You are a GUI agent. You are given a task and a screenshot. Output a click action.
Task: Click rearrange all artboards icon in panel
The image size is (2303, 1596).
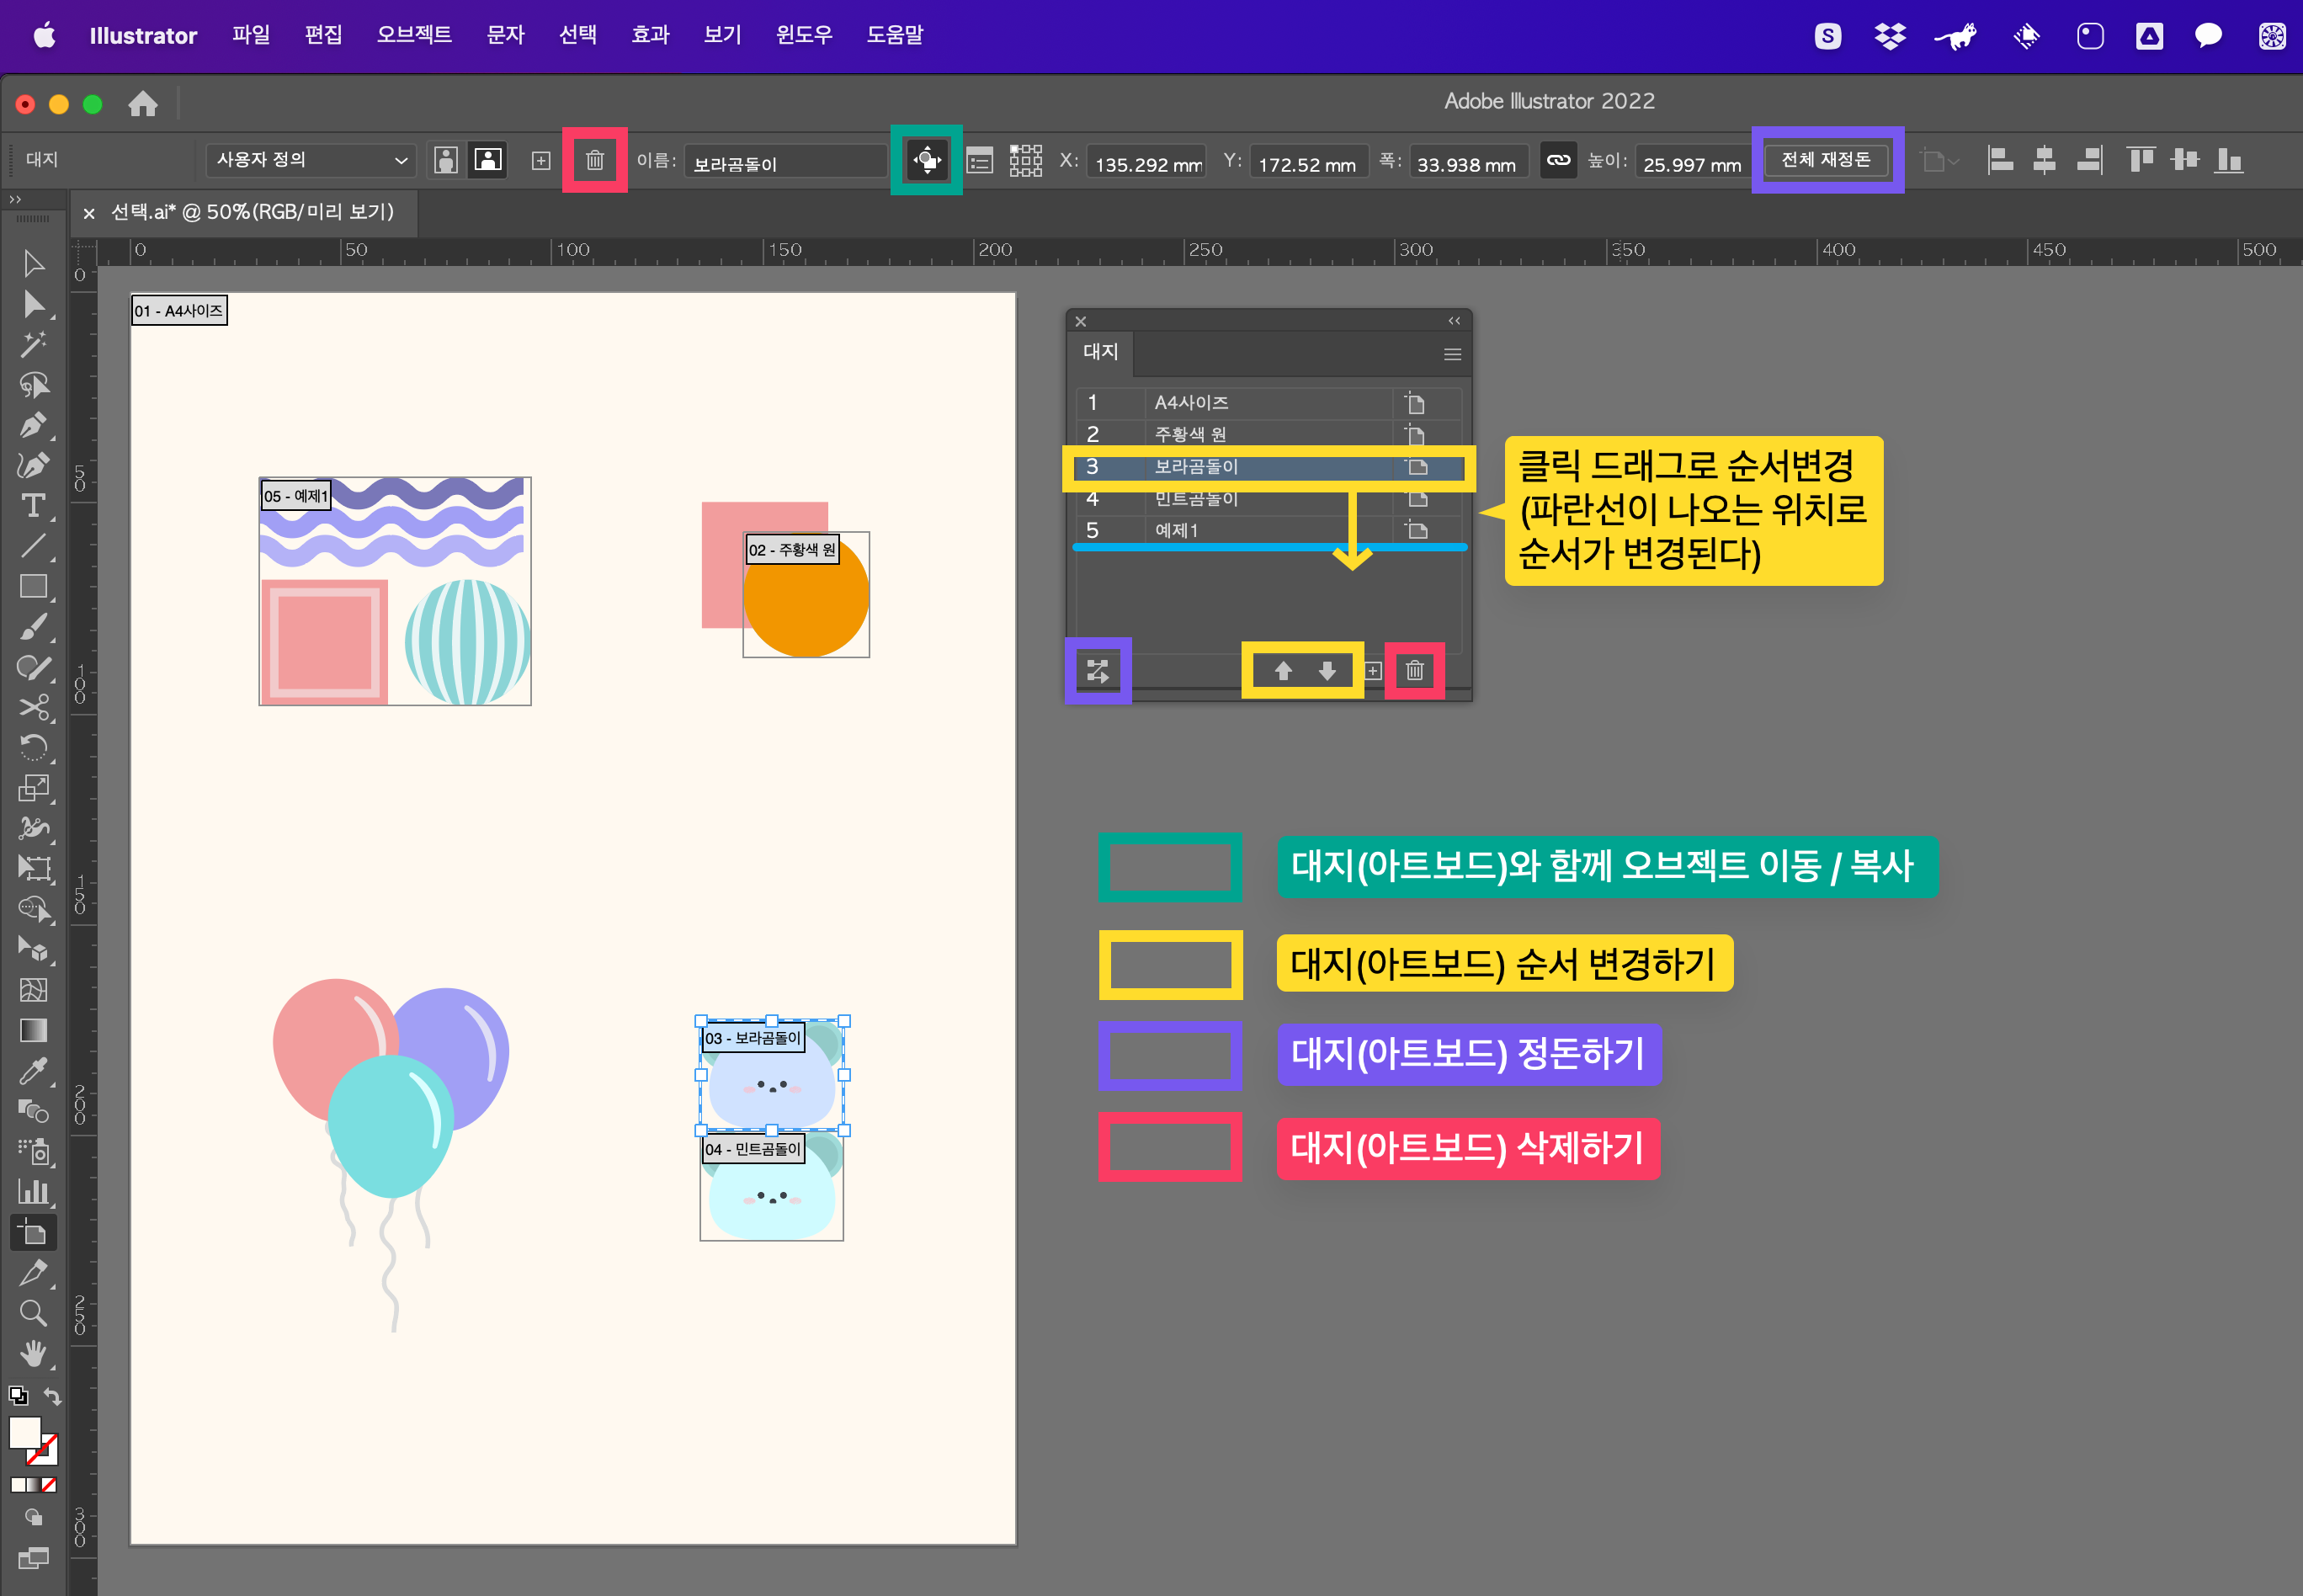1097,670
